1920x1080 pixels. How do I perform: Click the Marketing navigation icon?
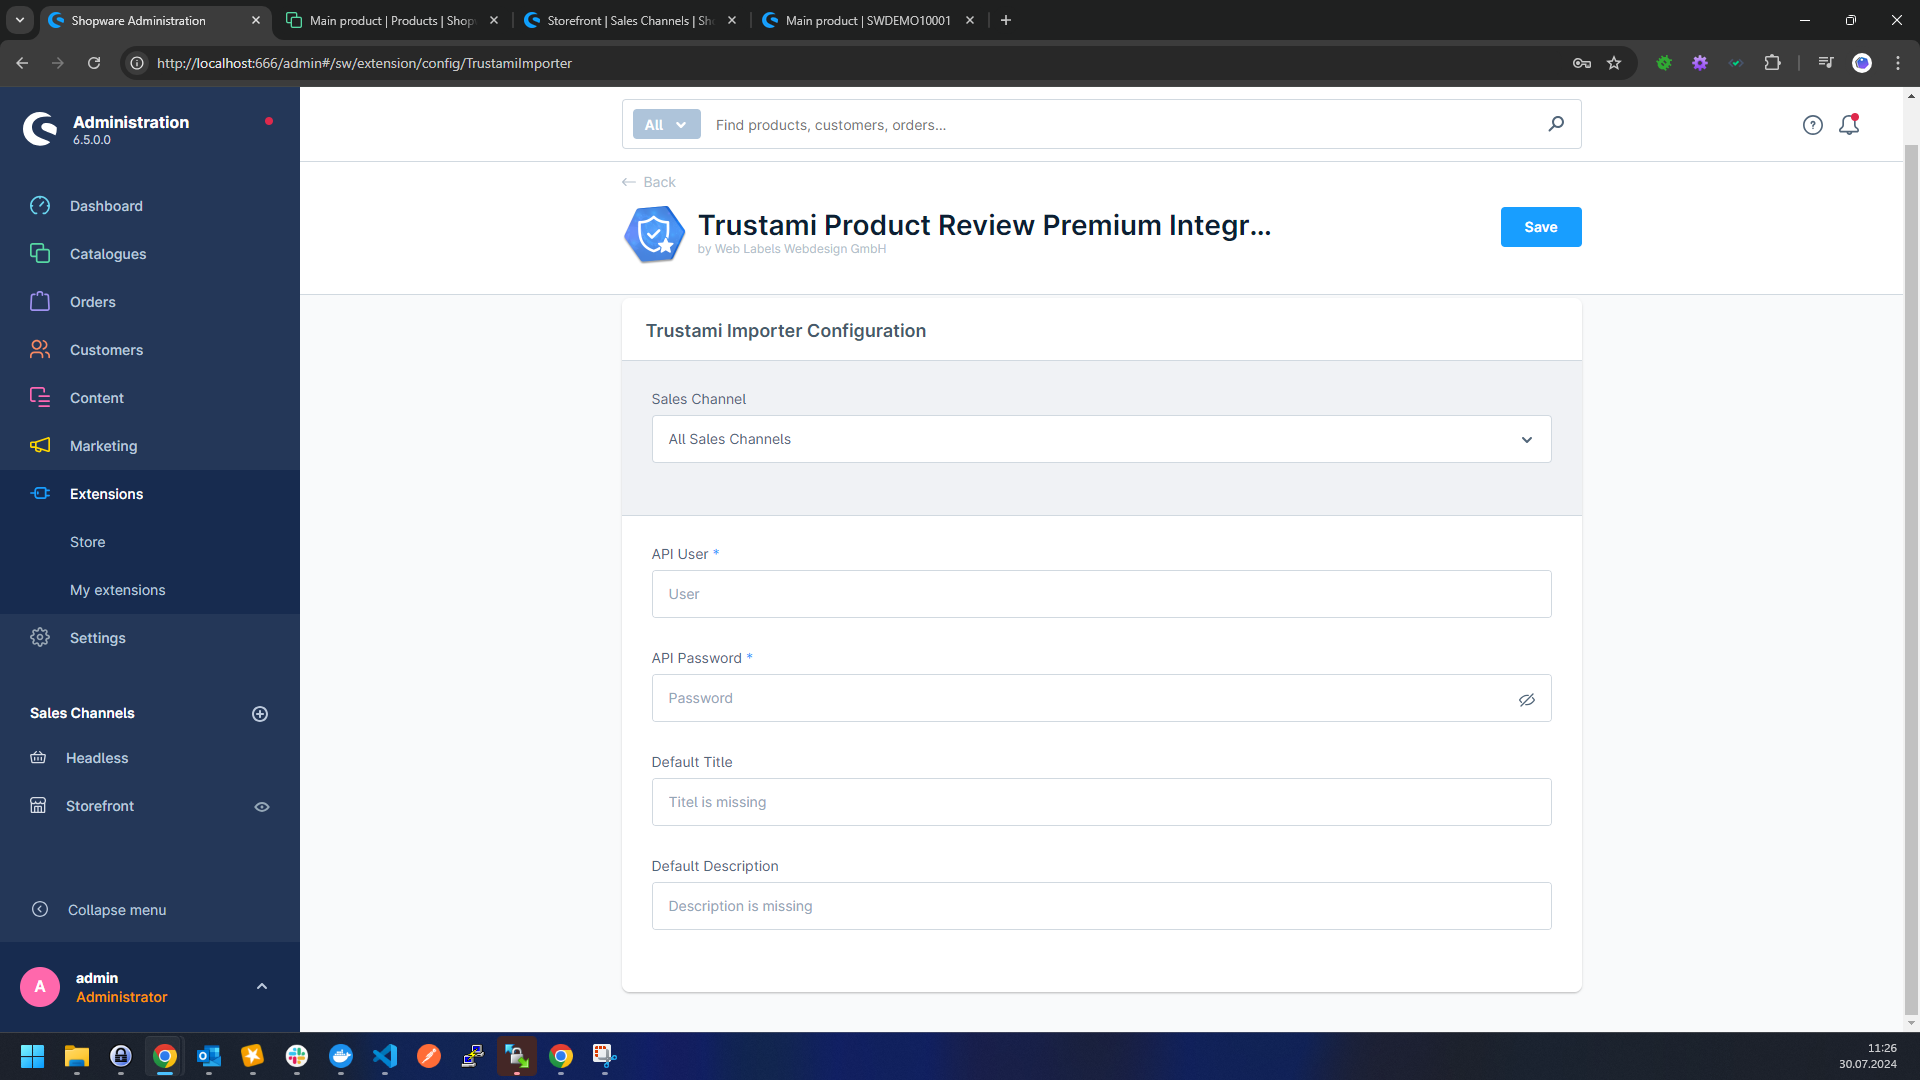[x=38, y=446]
